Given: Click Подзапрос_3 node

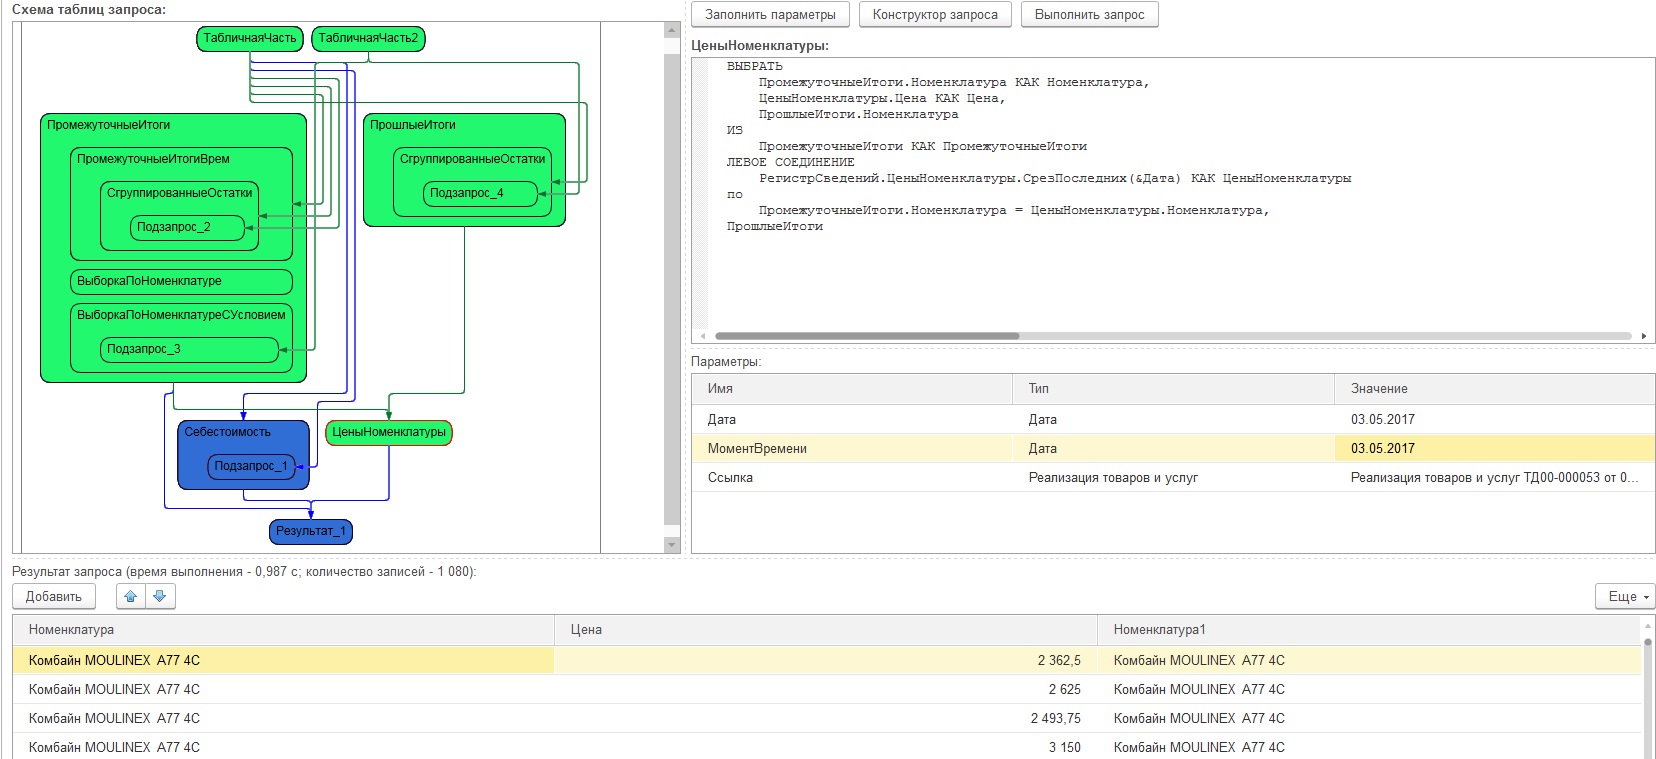Looking at the screenshot, I should (x=189, y=349).
